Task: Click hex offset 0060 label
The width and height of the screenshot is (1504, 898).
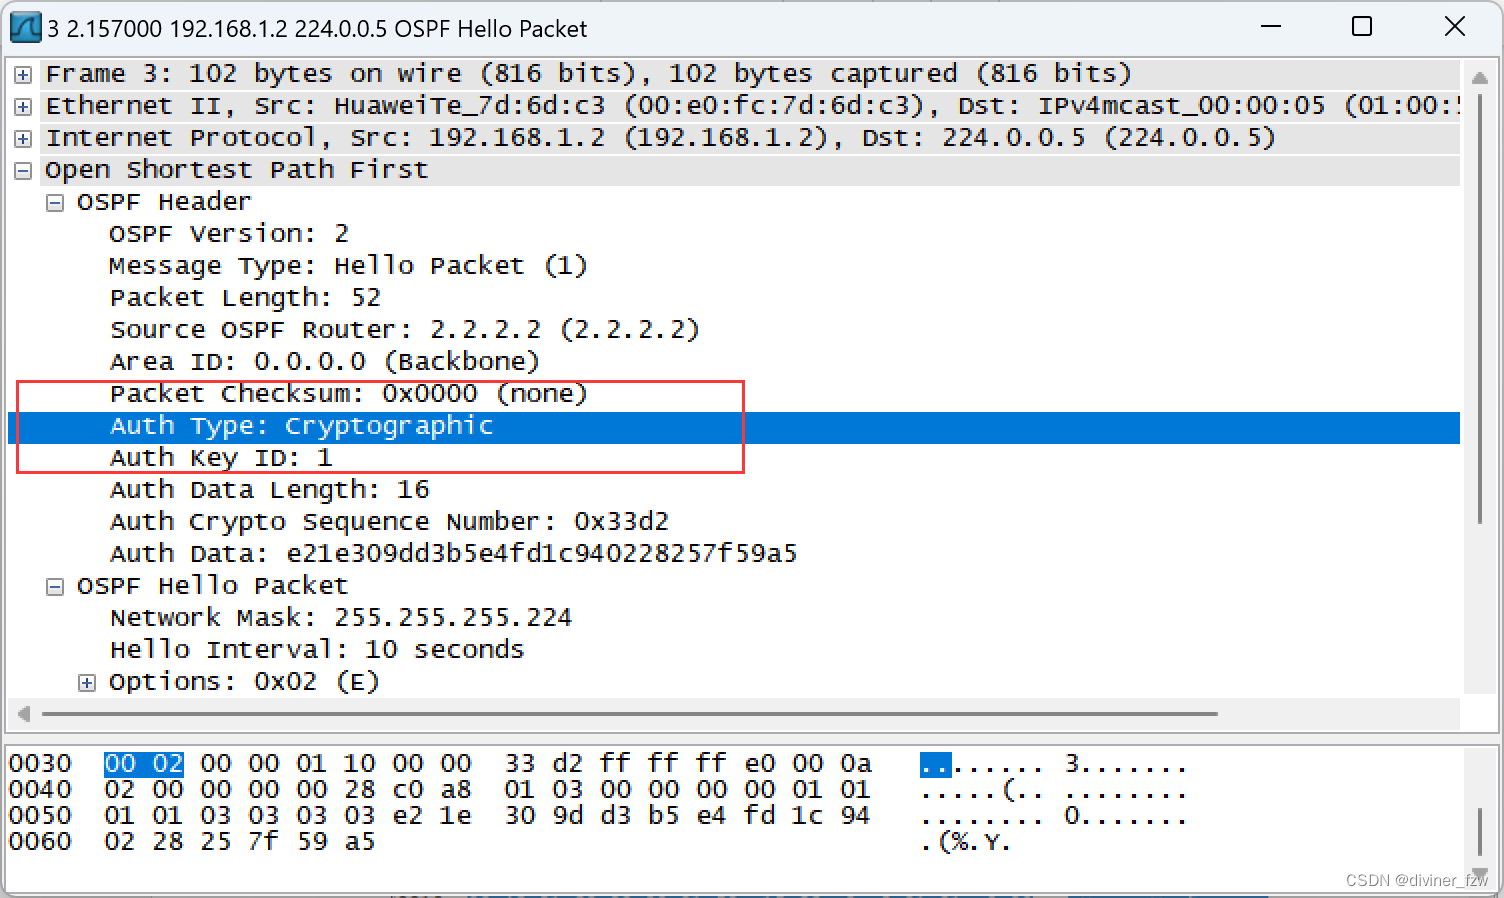Action: click(x=40, y=842)
